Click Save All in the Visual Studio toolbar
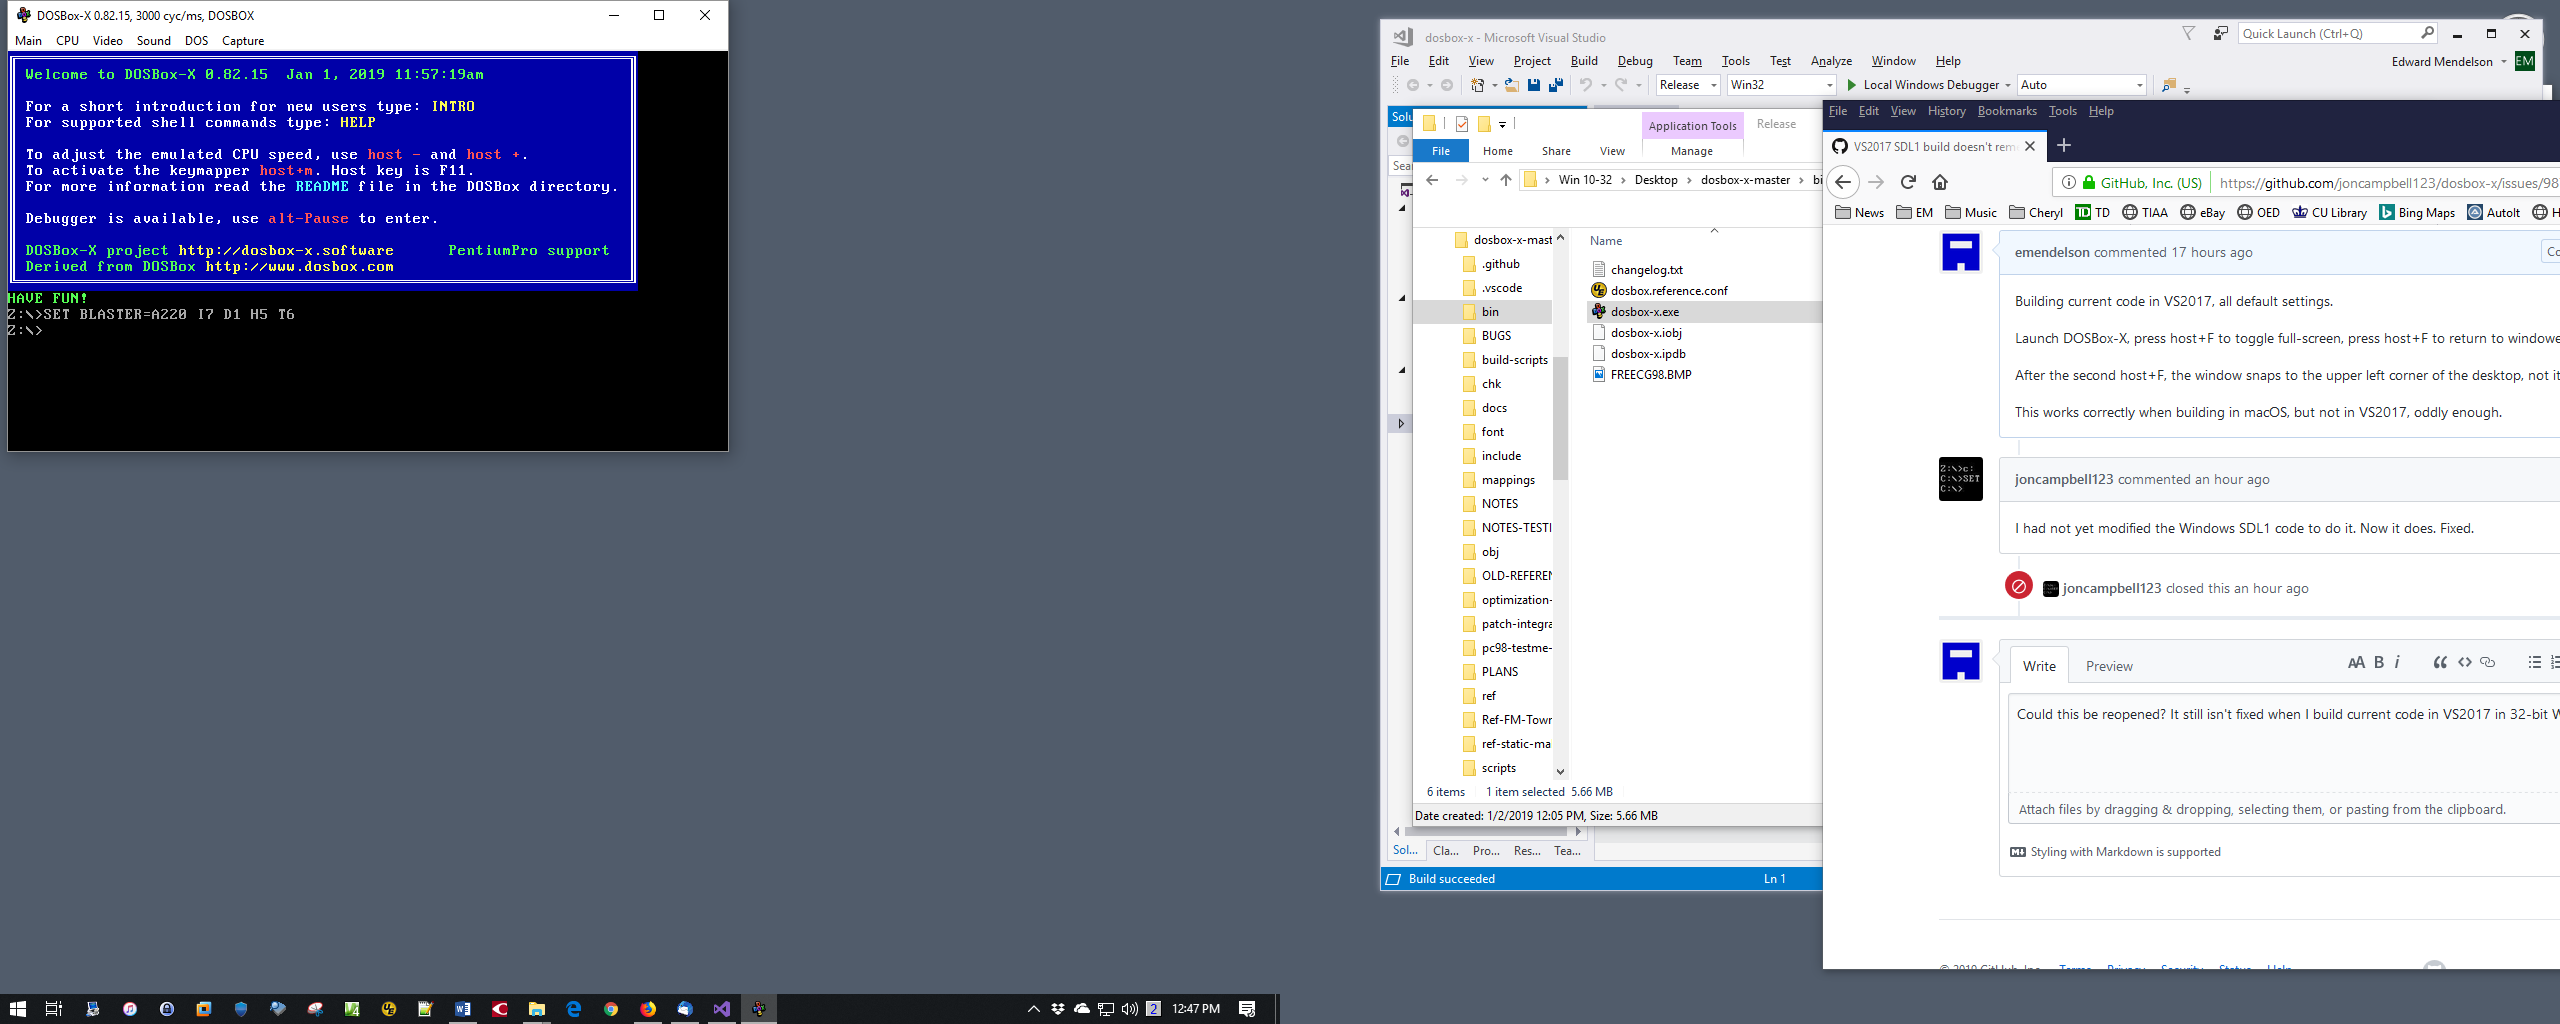 1555,85
